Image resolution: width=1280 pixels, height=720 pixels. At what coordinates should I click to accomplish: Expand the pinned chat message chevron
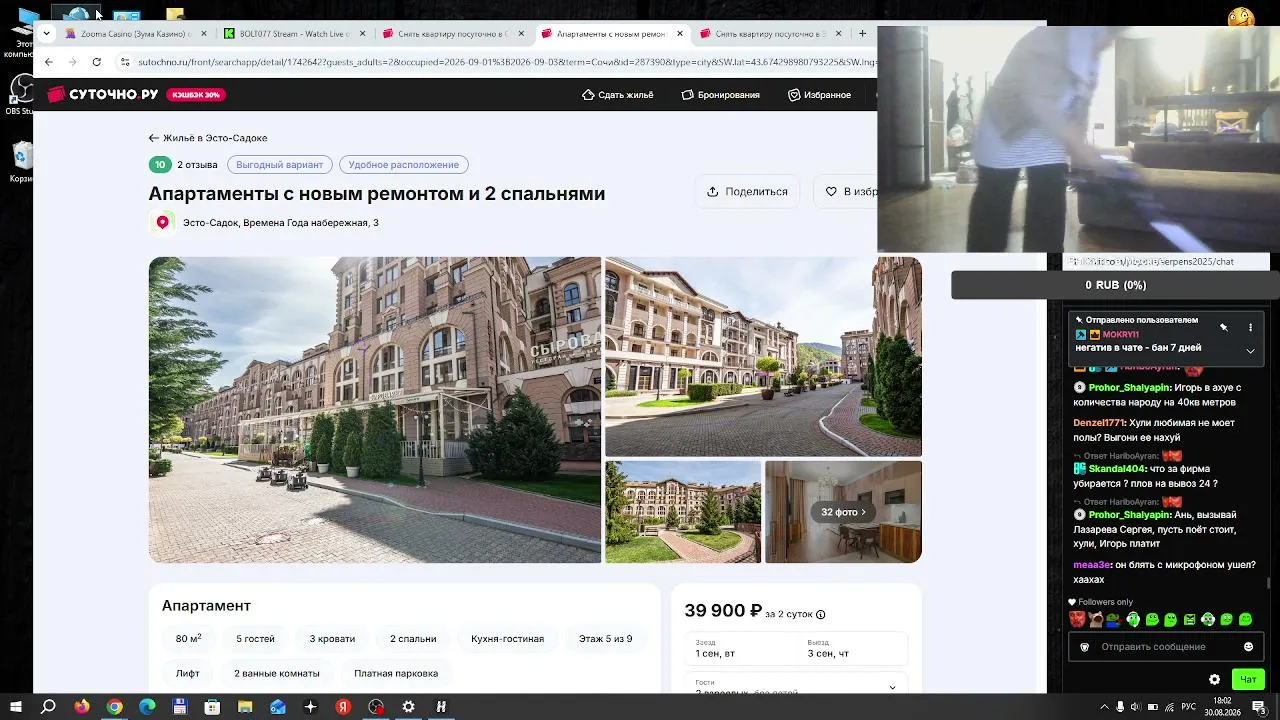[1250, 351]
